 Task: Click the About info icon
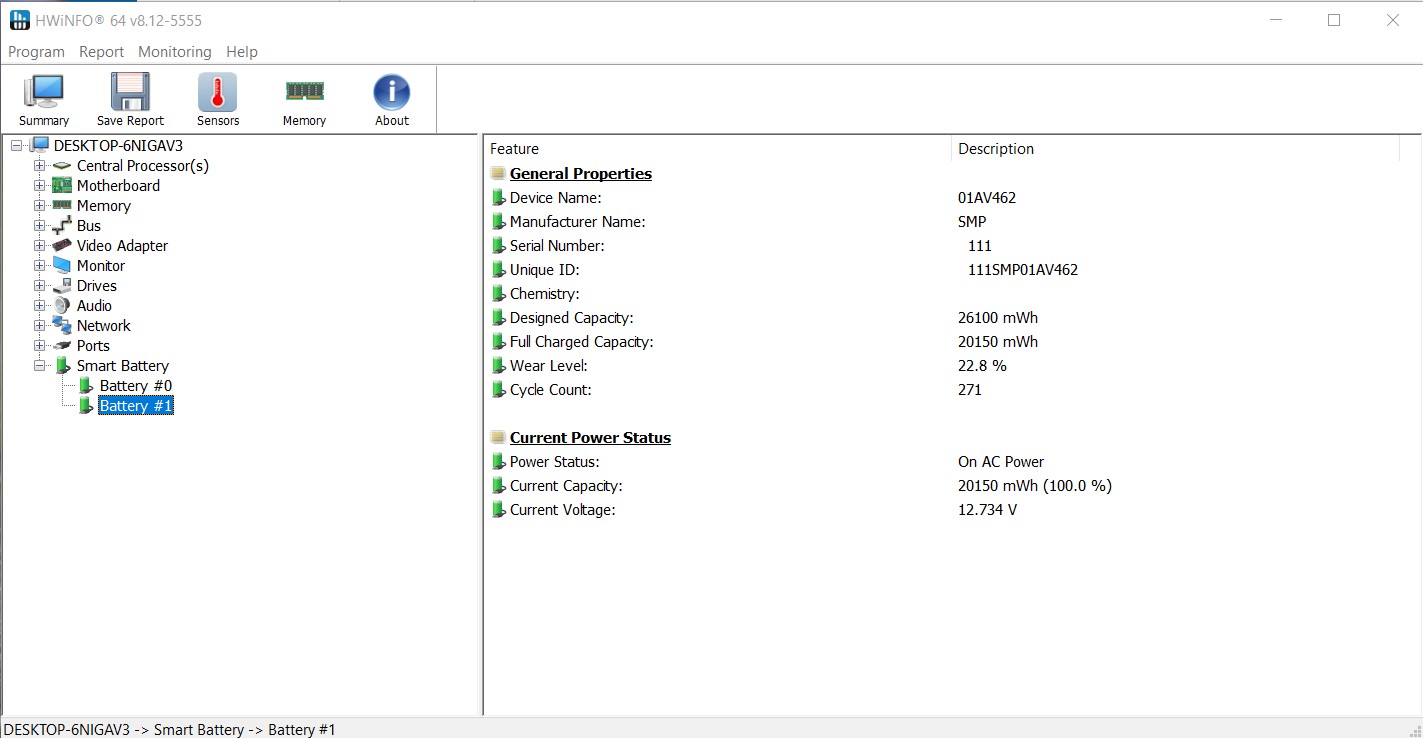[392, 92]
